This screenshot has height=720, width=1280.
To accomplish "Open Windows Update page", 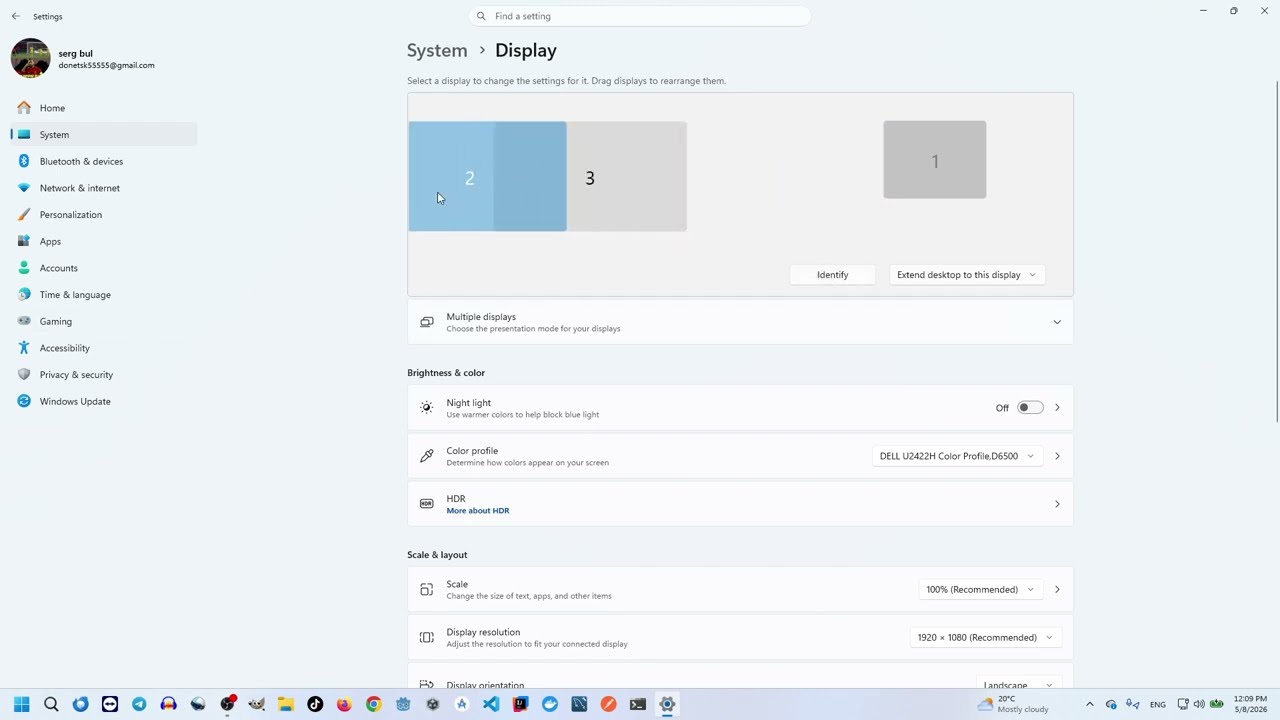I will click(104, 401).
